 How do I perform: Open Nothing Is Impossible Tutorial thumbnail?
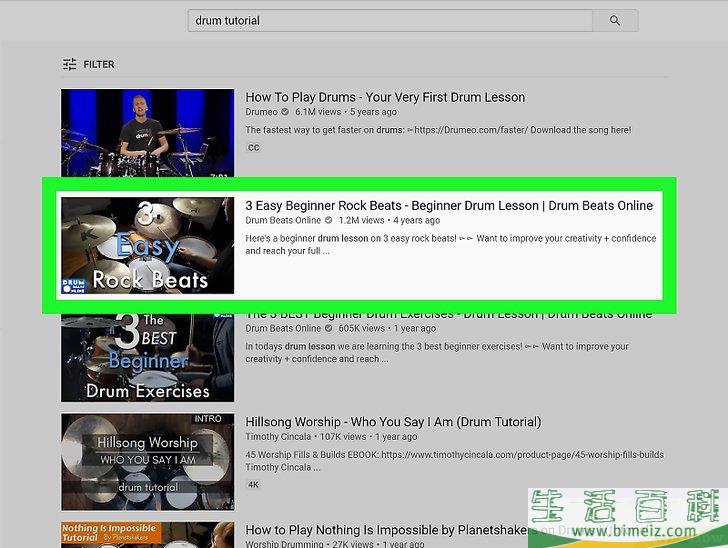point(148,535)
